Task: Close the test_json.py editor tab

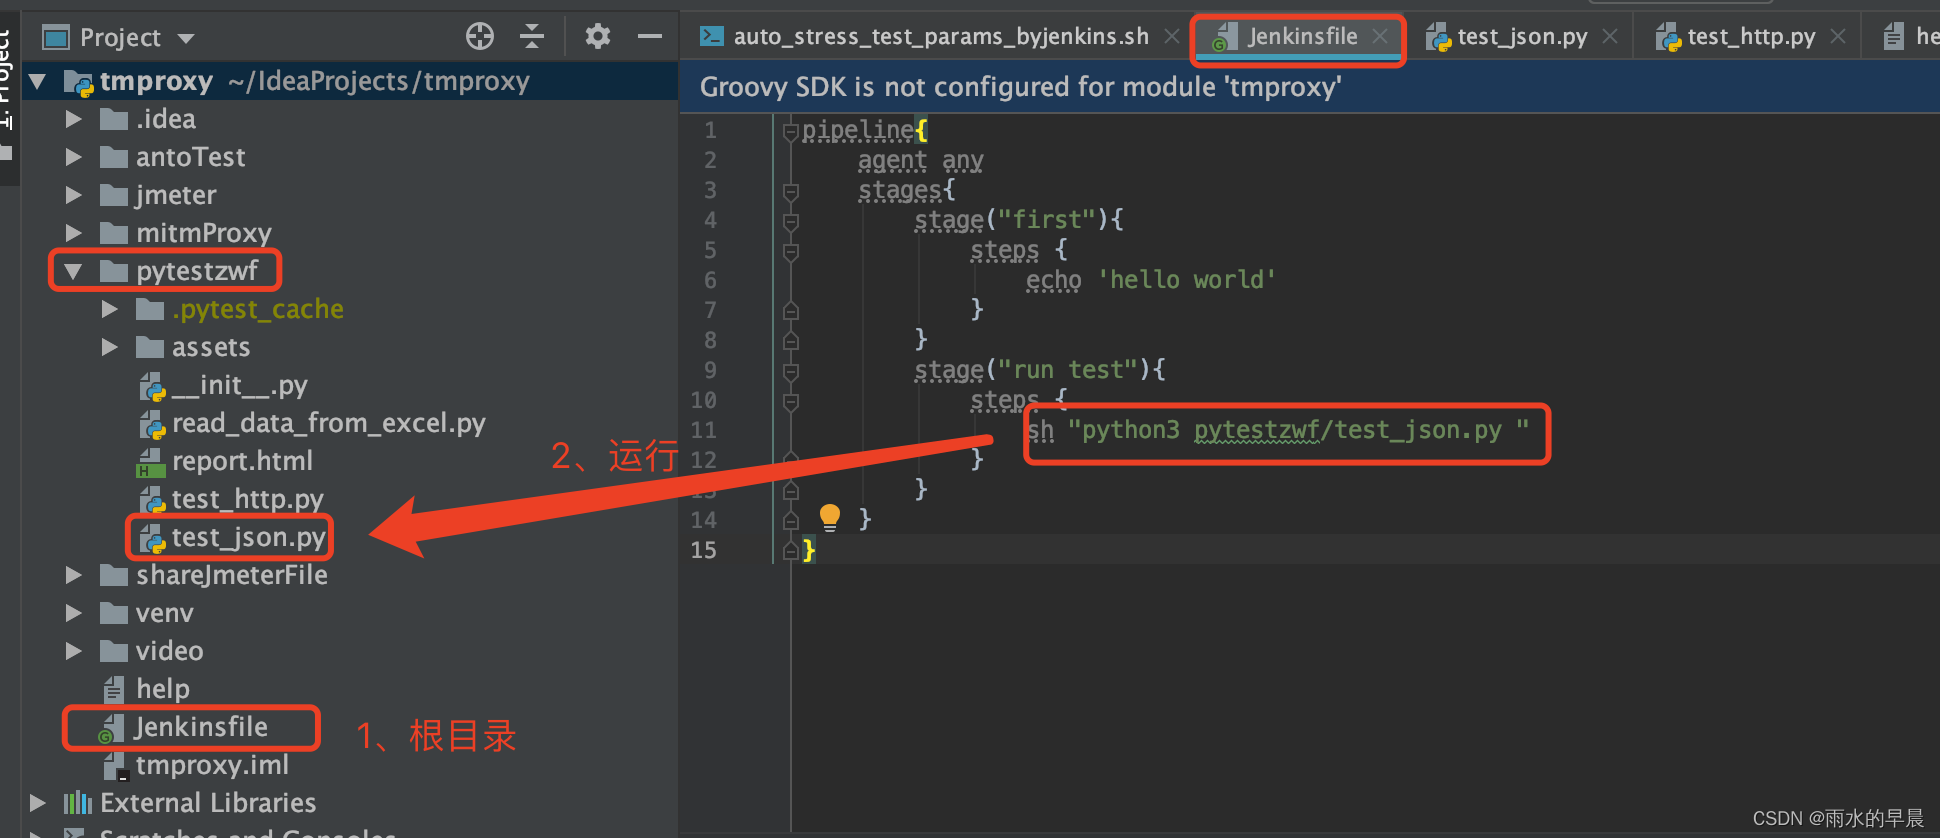Action: (1610, 37)
